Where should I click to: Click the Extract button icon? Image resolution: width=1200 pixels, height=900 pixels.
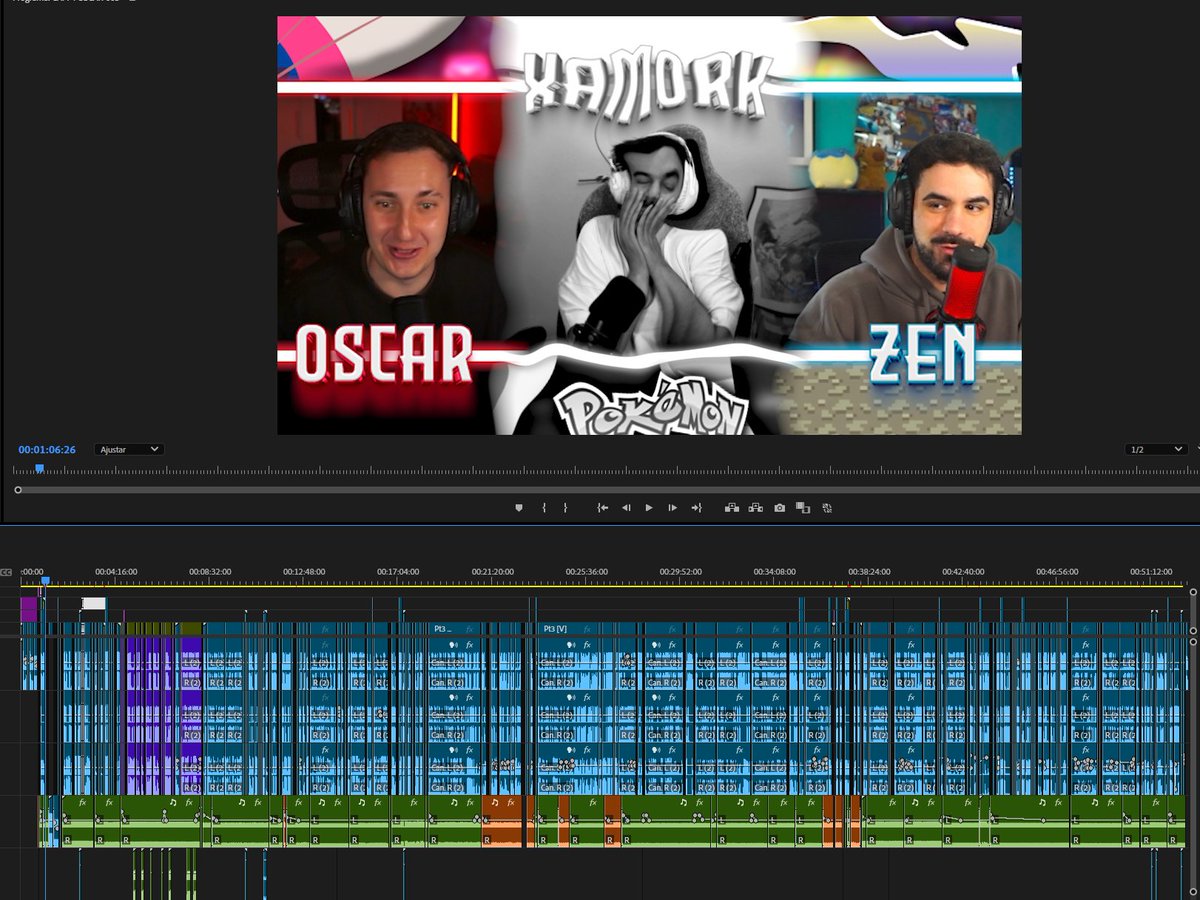click(756, 508)
